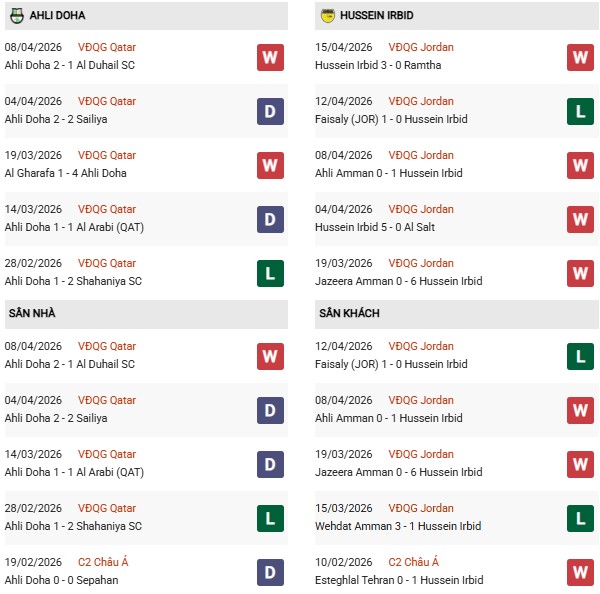
Task: Click the C2 Châu Á link dated 10/02/2026
Action: point(414,562)
